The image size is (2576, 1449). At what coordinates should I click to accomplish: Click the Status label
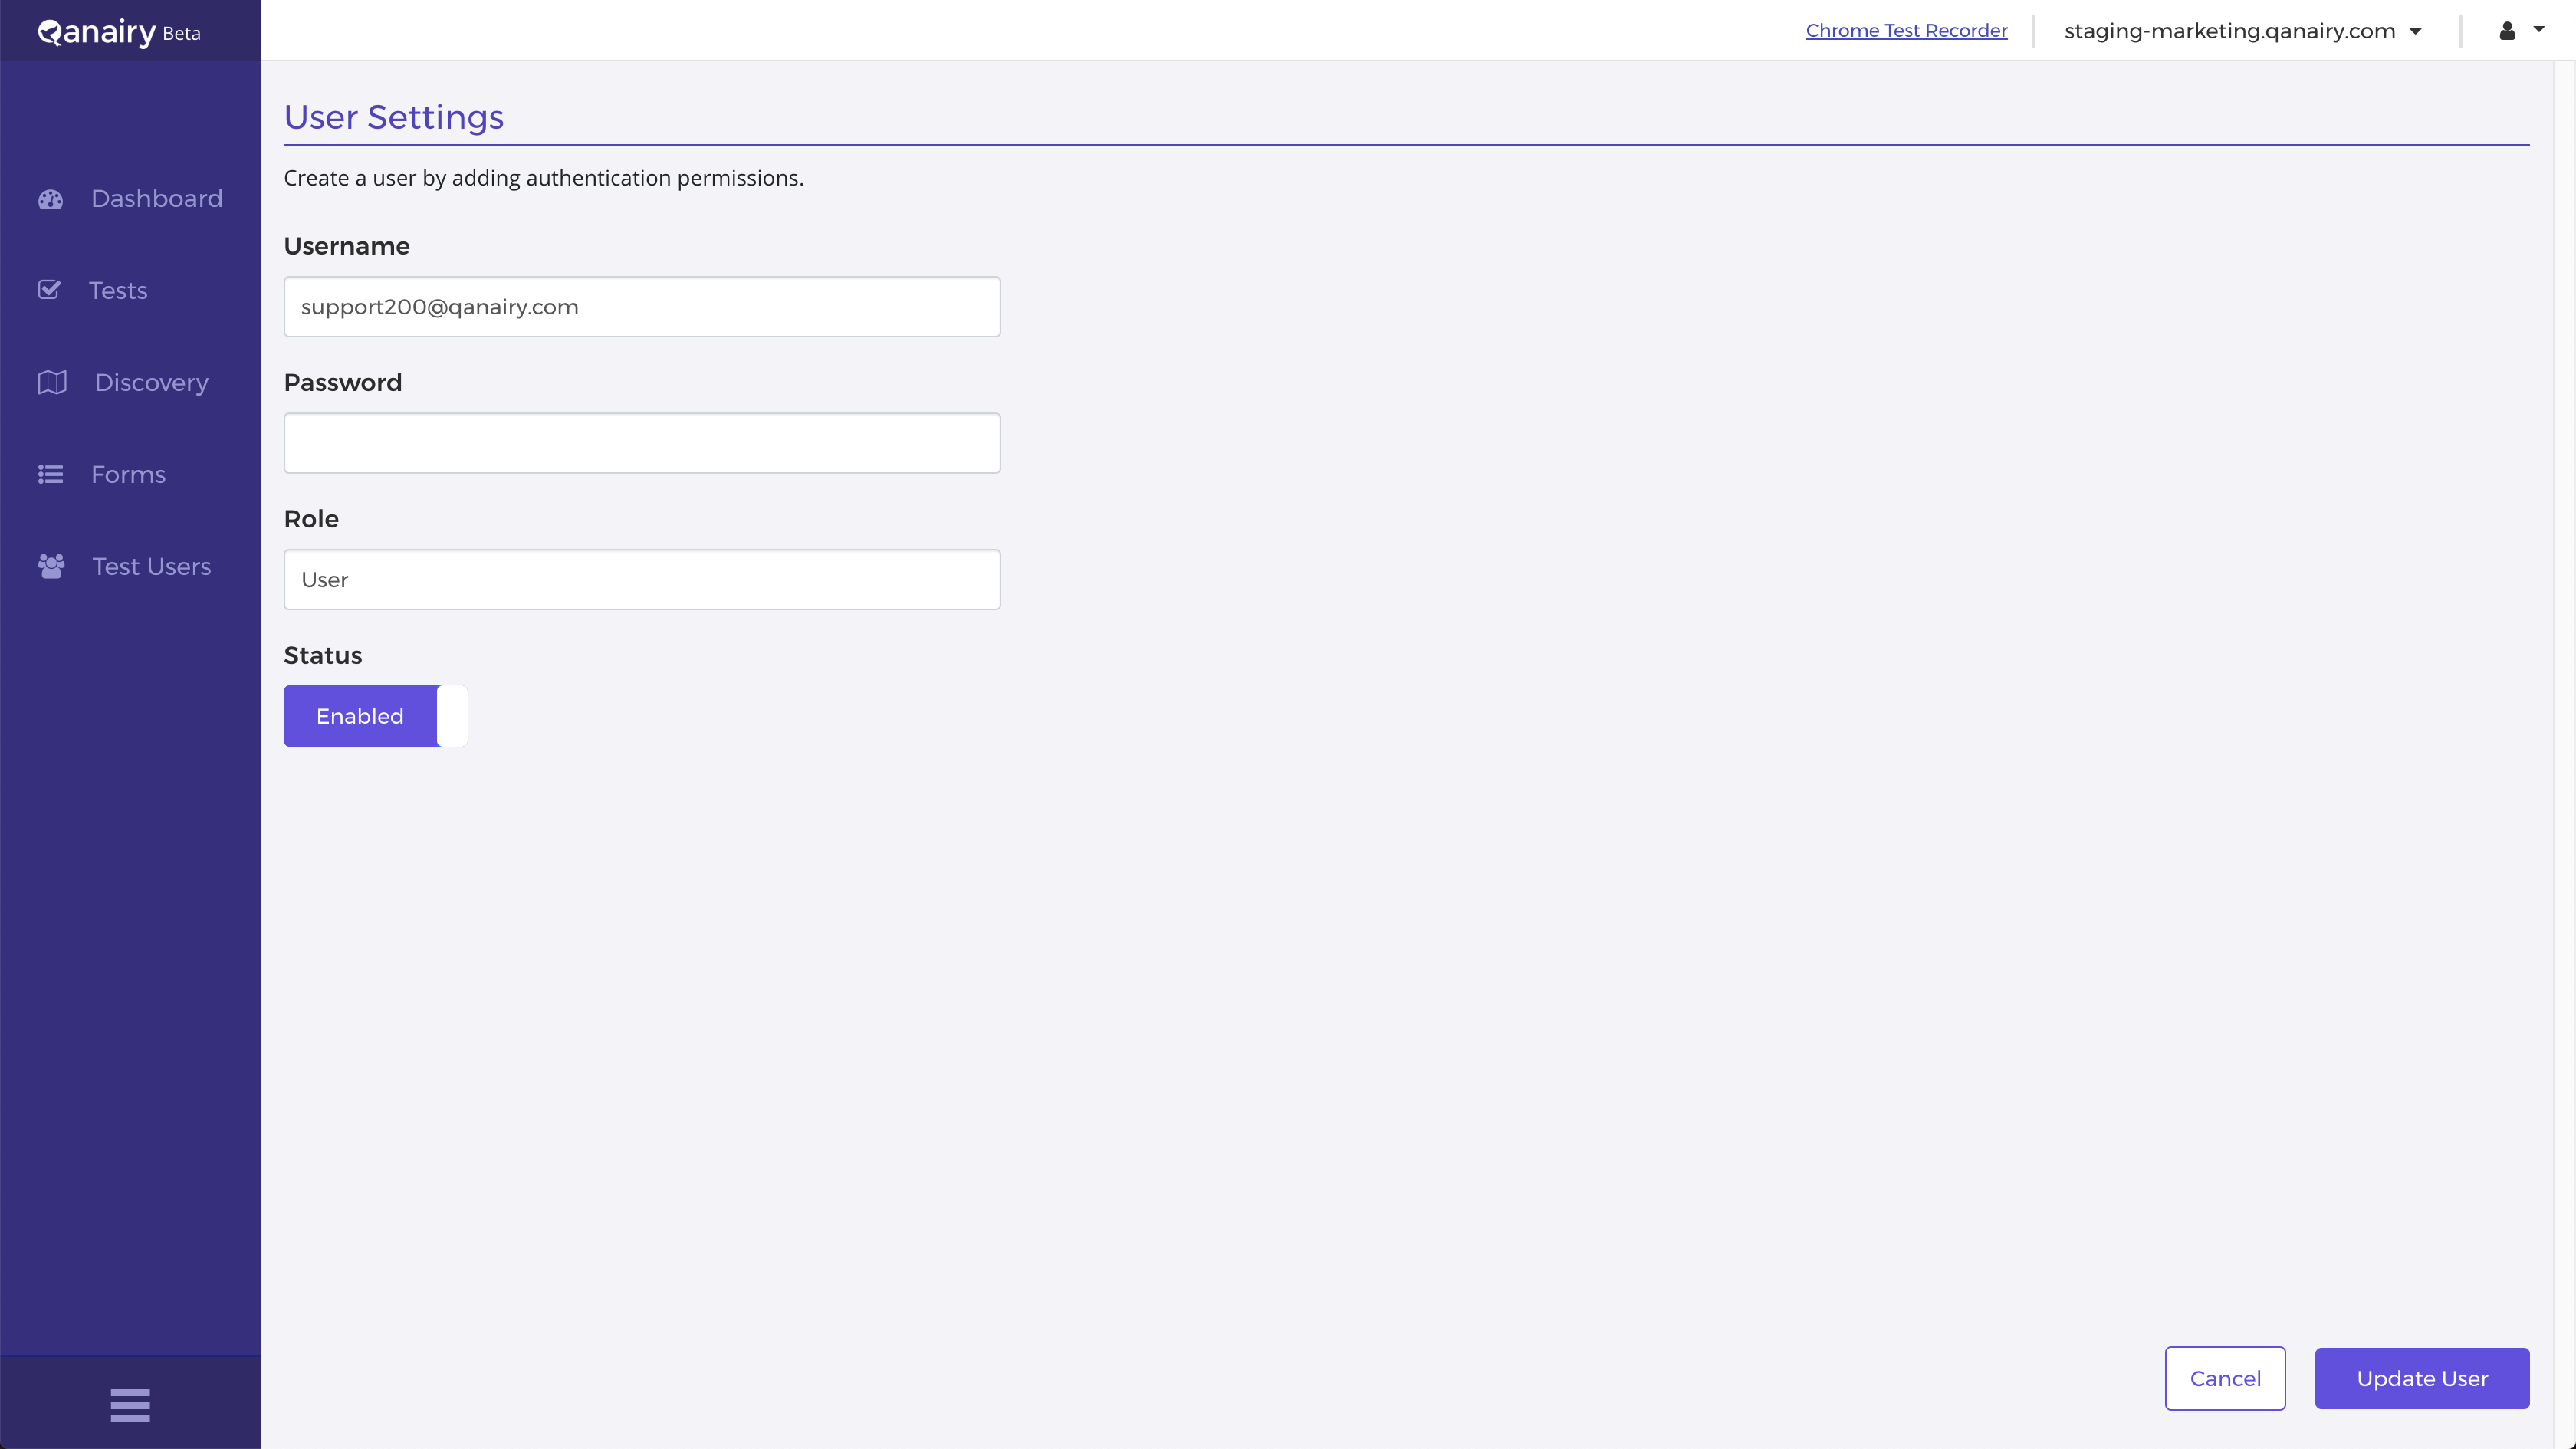323,655
